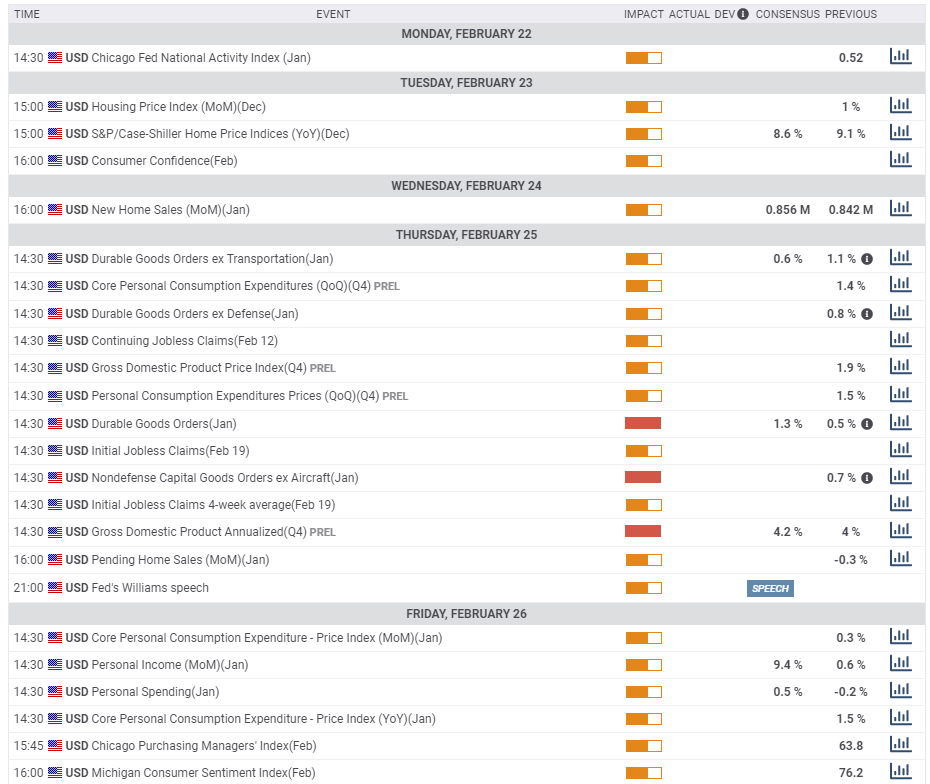Open Fed's Williams speech event
Viewport: 930px width, 784px height.
pos(150,588)
